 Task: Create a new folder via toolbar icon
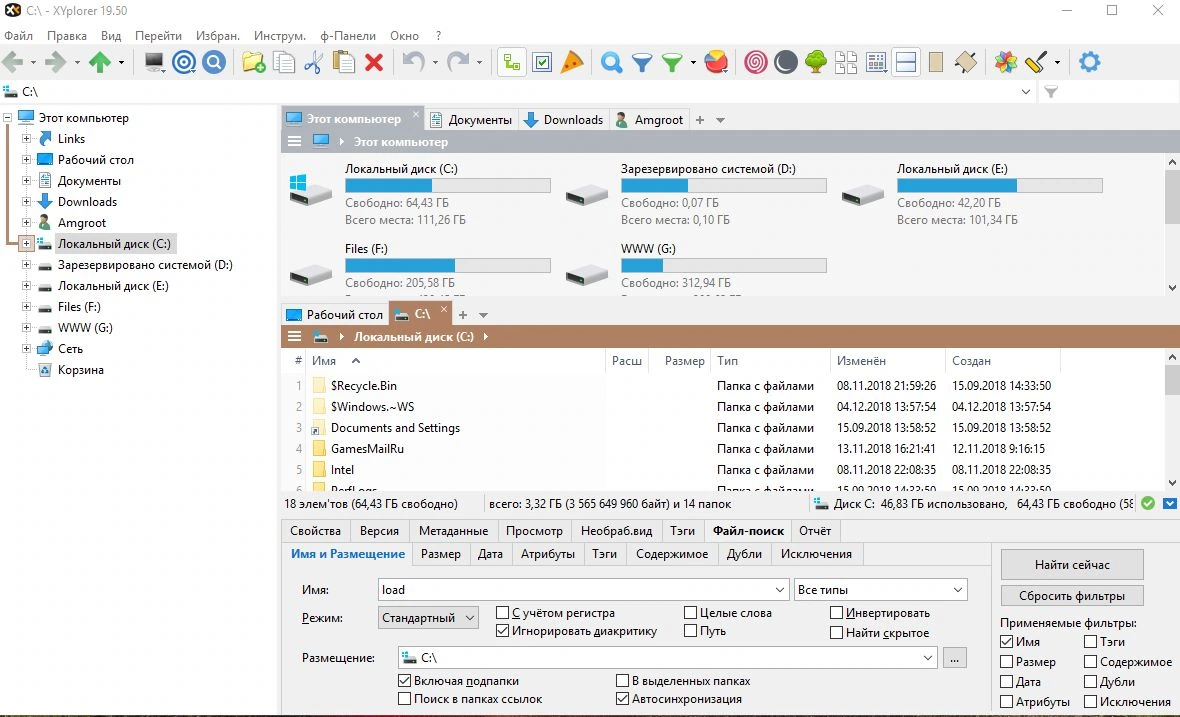pos(254,62)
